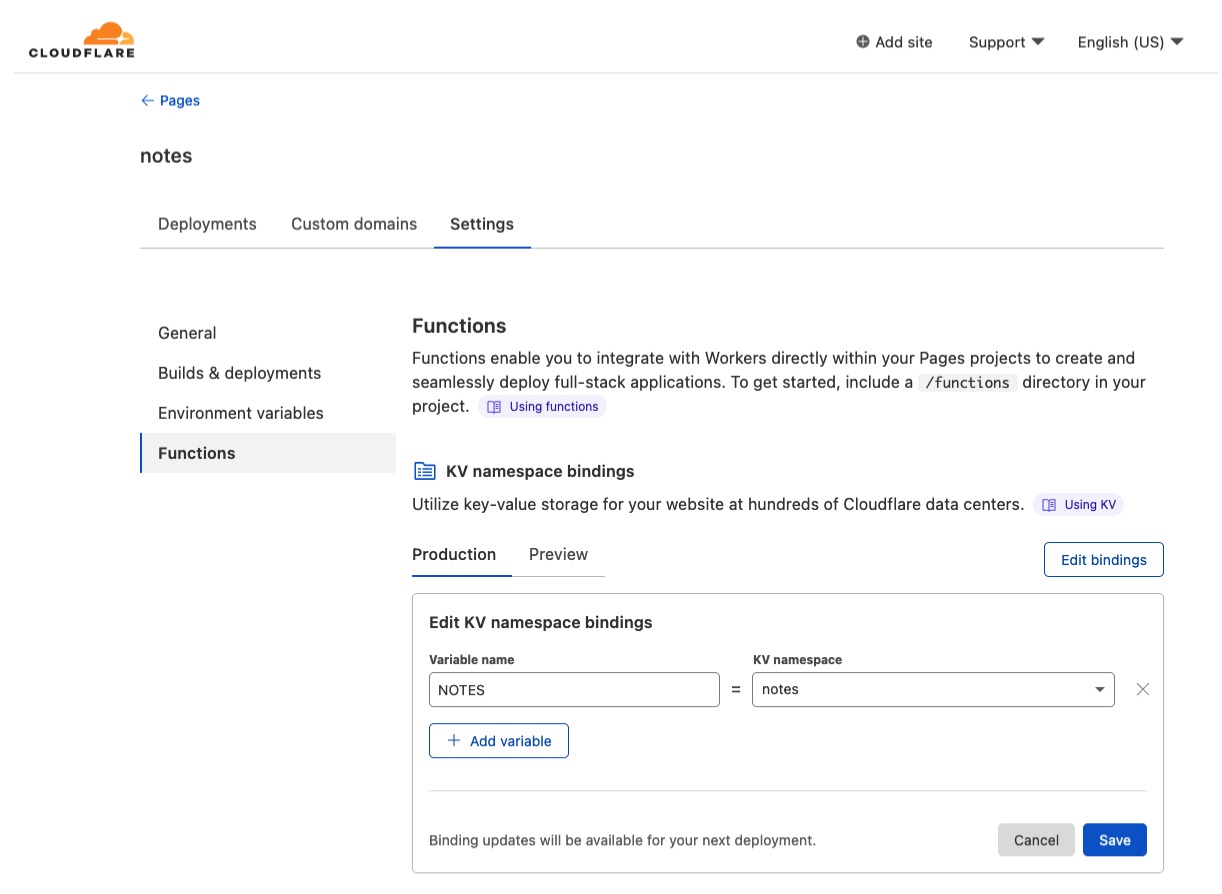Open the English (US) language dropdown
The image size is (1222, 894).
coord(1130,42)
